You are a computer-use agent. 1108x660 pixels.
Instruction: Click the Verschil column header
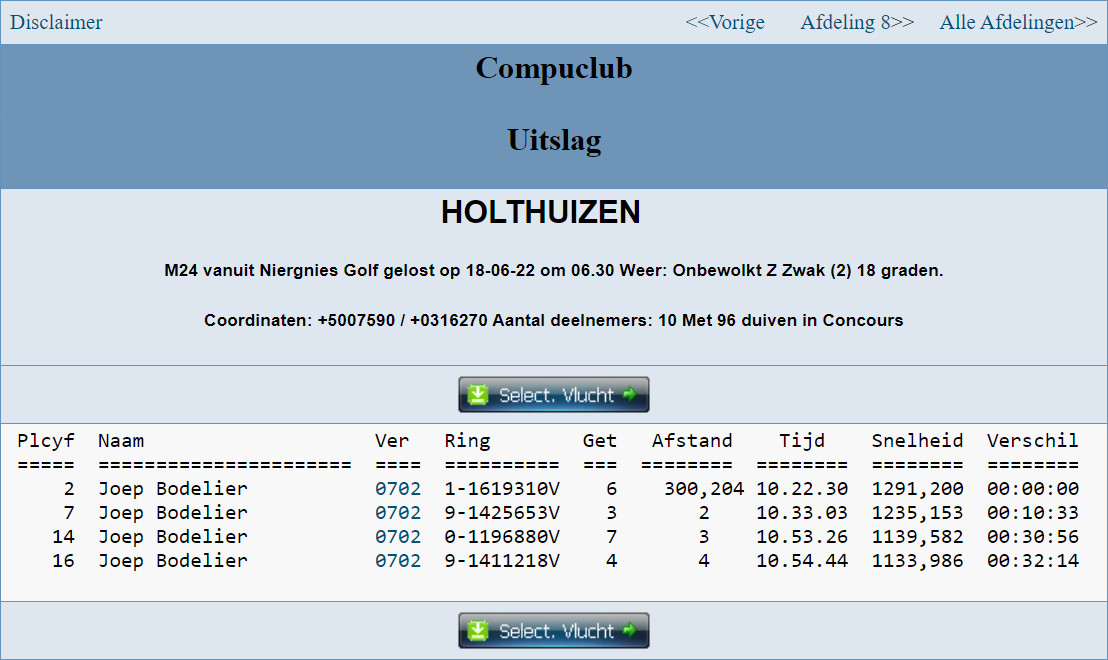pos(1032,441)
